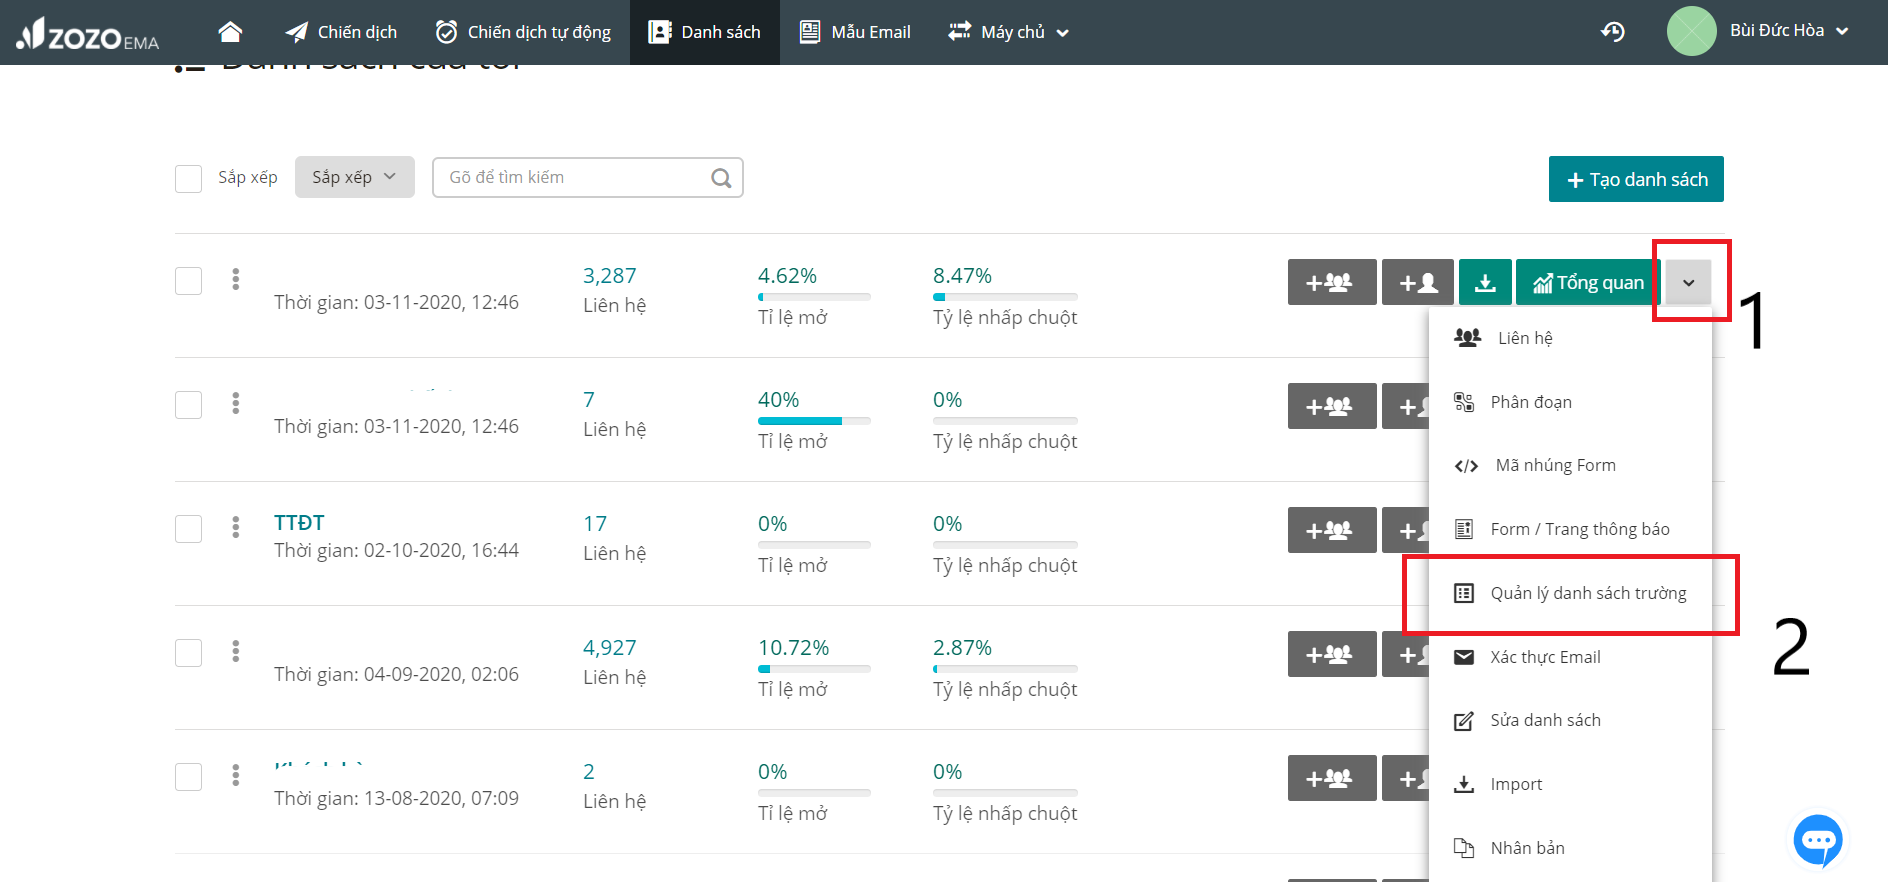The width and height of the screenshot is (1888, 882).
Task: Add multiple contacts to 3,287-contact list
Action: coord(1332,282)
